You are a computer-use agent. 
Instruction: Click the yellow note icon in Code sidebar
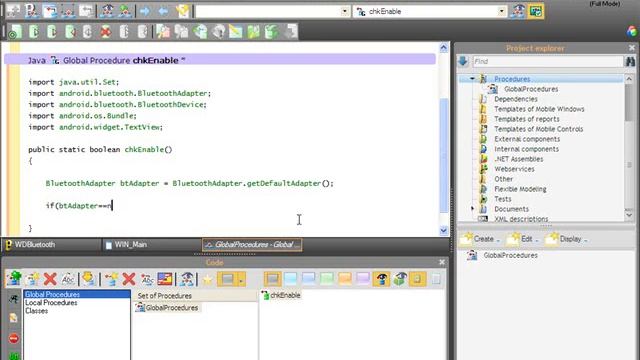[13, 318]
